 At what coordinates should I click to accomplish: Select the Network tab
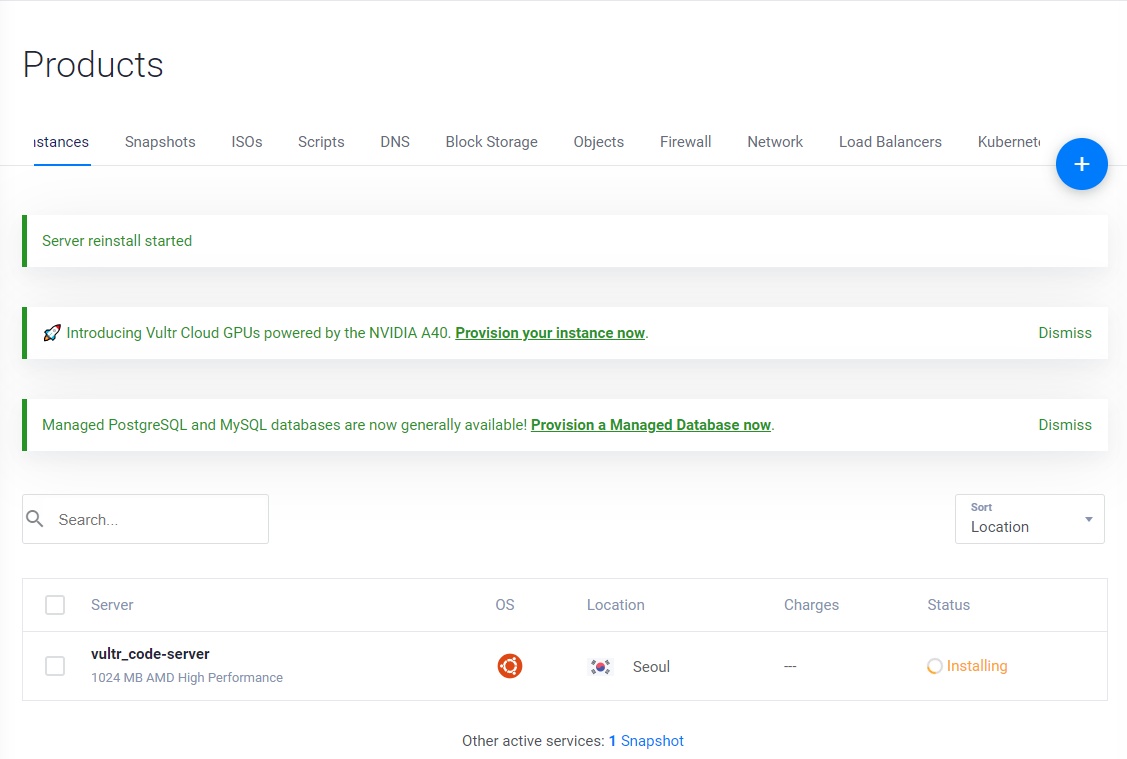[775, 142]
